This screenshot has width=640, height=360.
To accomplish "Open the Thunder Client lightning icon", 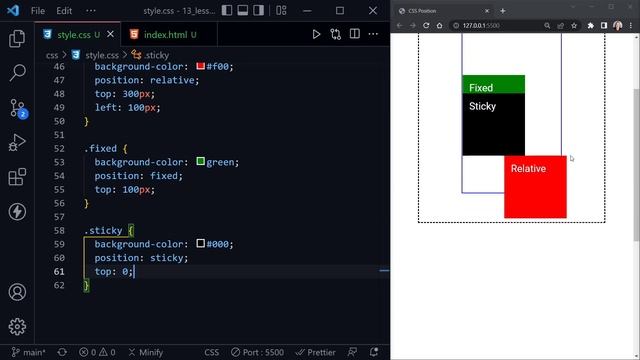I will tap(17, 211).
